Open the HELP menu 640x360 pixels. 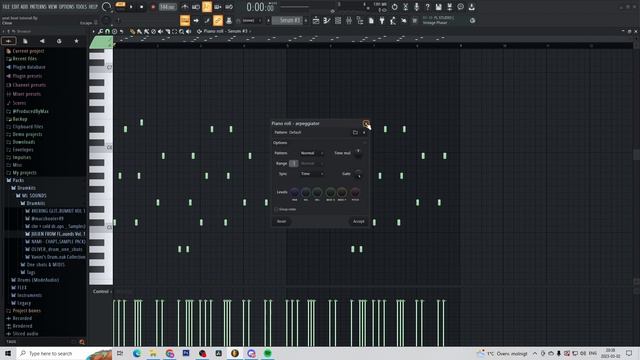click(x=93, y=7)
